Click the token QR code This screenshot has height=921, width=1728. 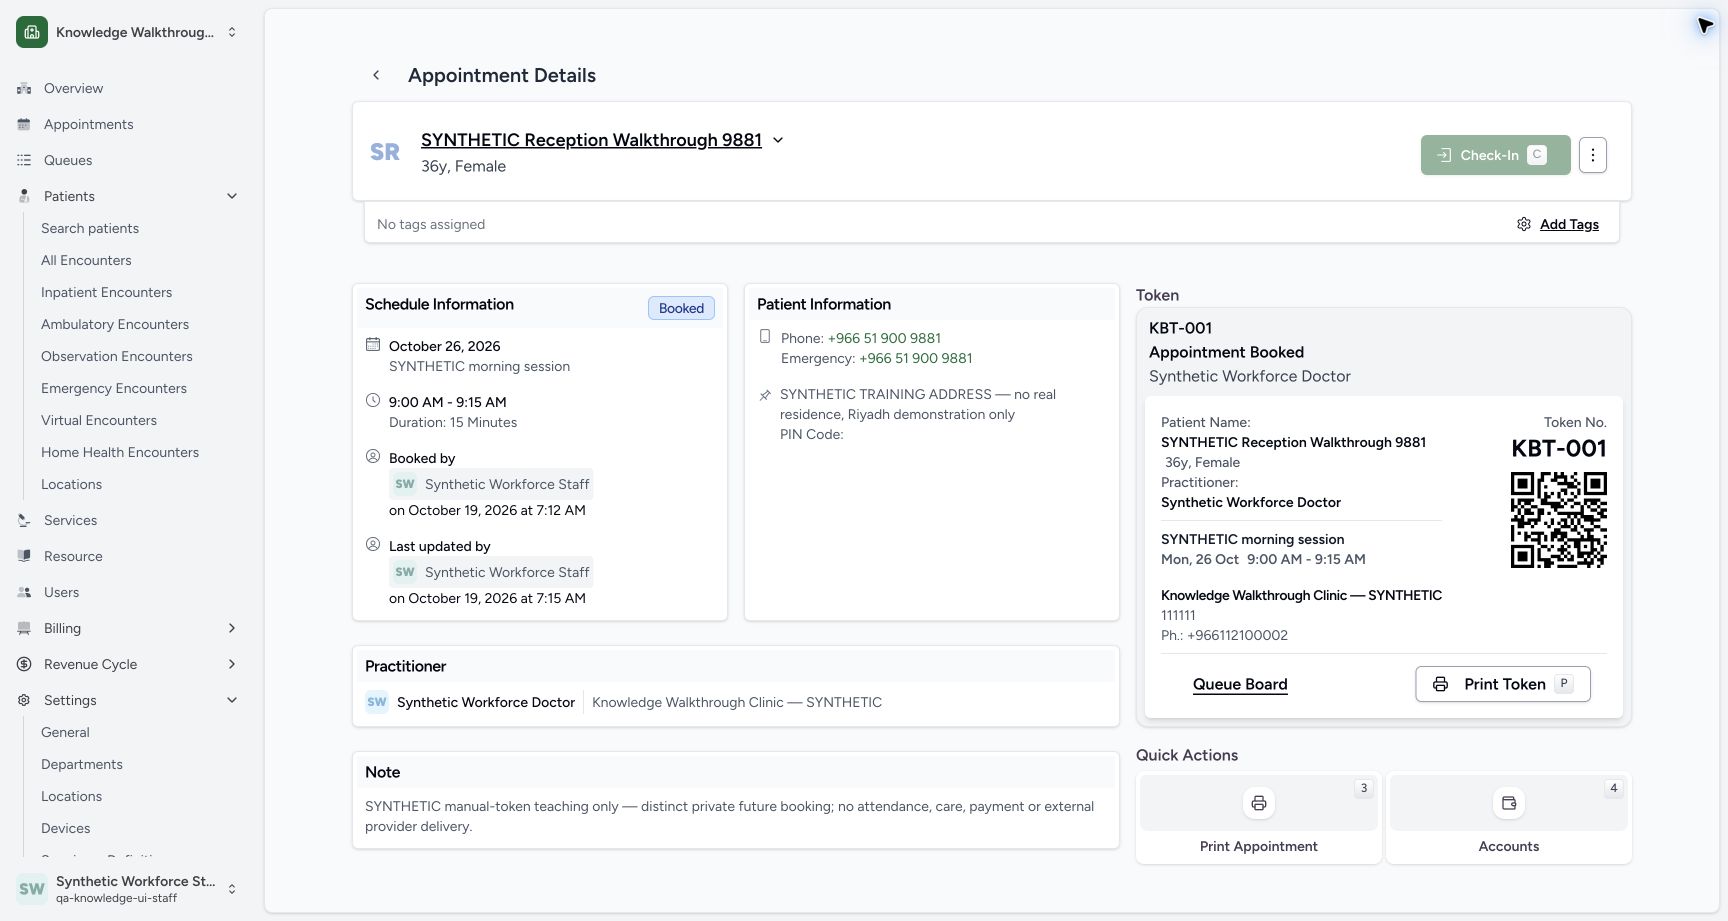(1558, 520)
